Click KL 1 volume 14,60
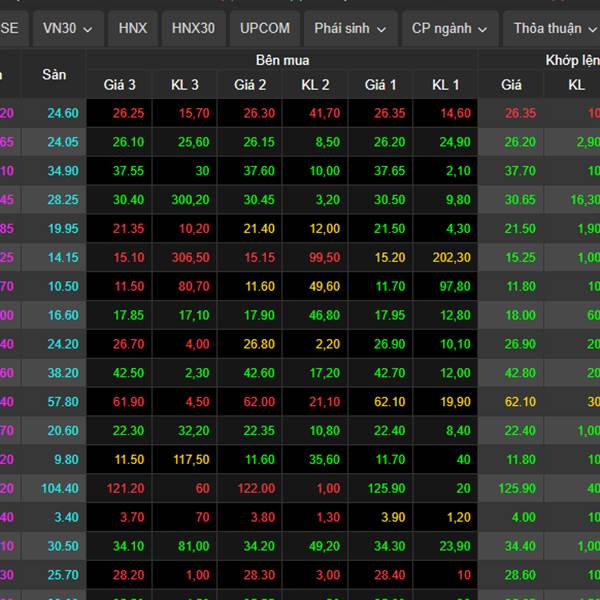The image size is (600, 600). pos(455,113)
